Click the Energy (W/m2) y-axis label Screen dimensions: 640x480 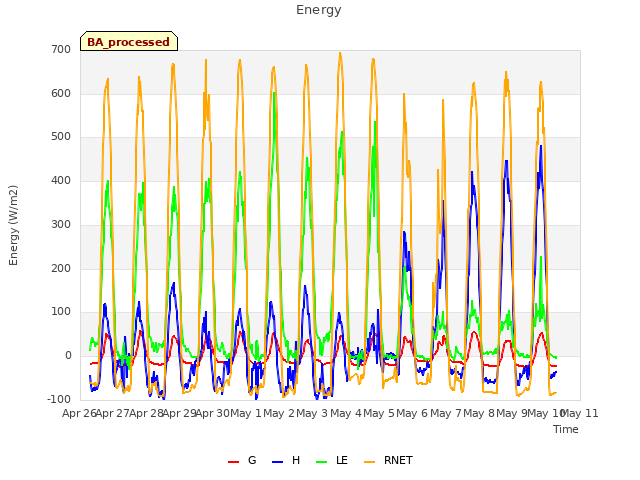point(13,225)
